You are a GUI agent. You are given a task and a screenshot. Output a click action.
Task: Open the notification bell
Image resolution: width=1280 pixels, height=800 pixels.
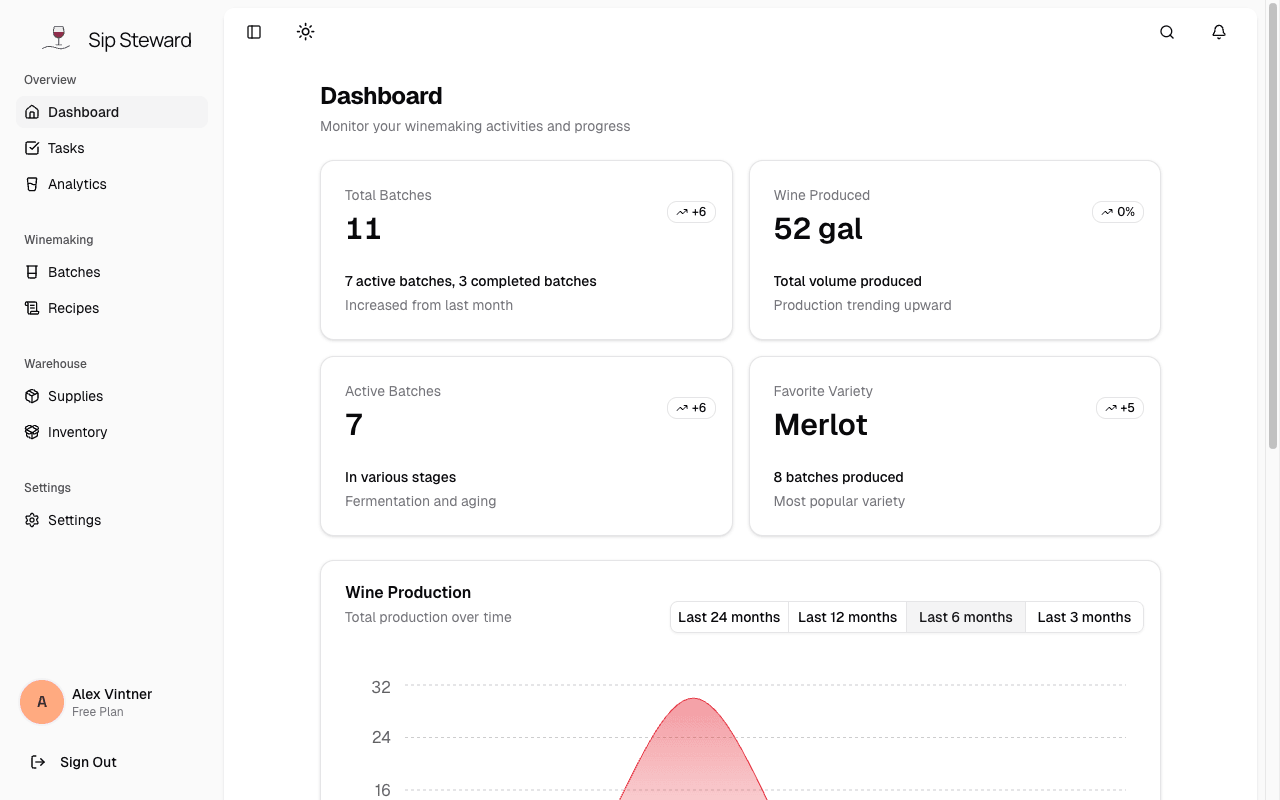[x=1219, y=32]
